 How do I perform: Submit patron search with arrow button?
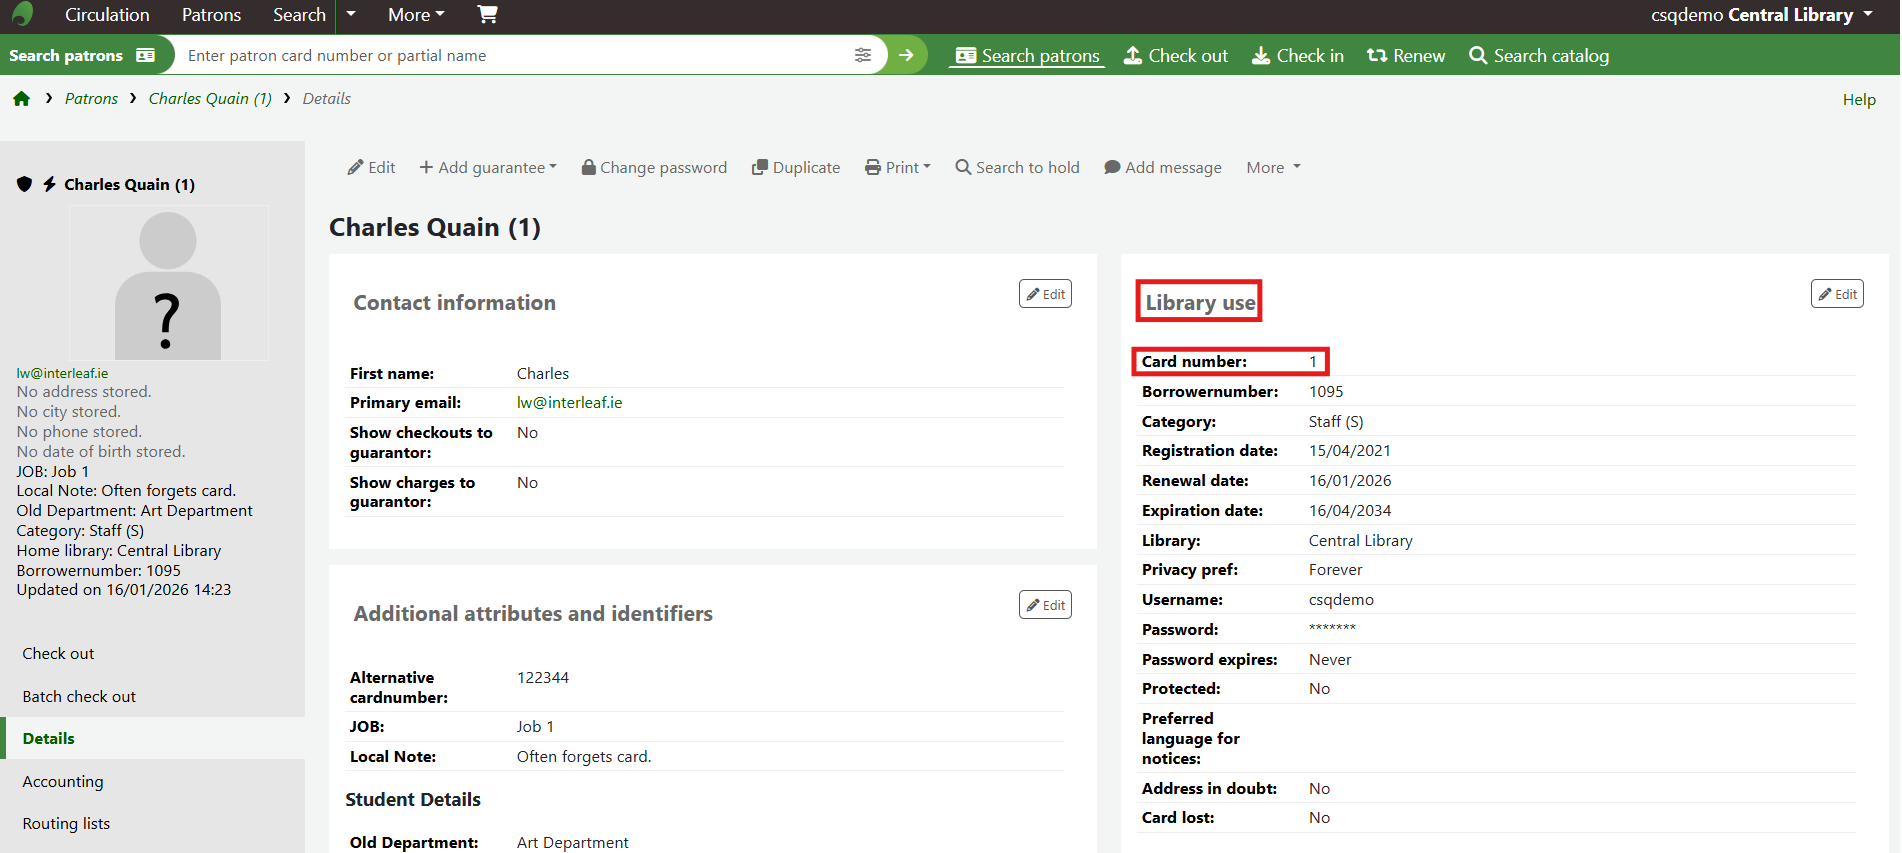907,55
